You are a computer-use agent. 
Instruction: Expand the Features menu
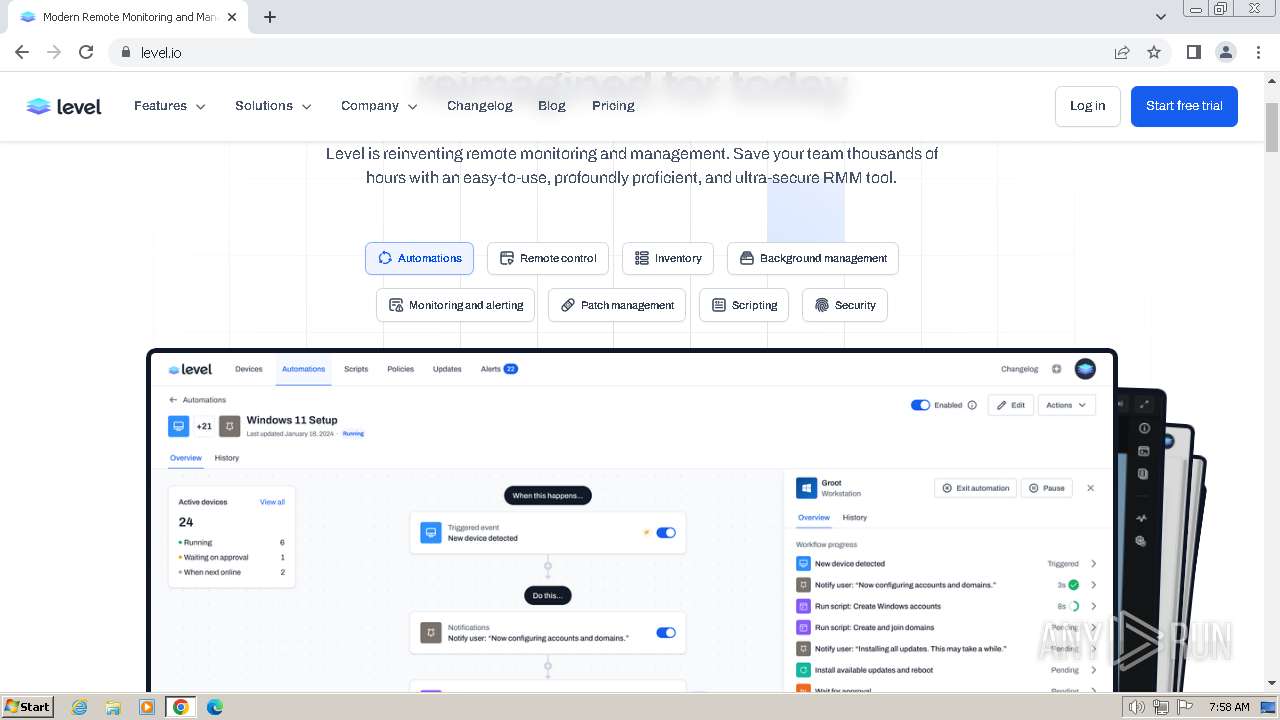[x=170, y=106]
